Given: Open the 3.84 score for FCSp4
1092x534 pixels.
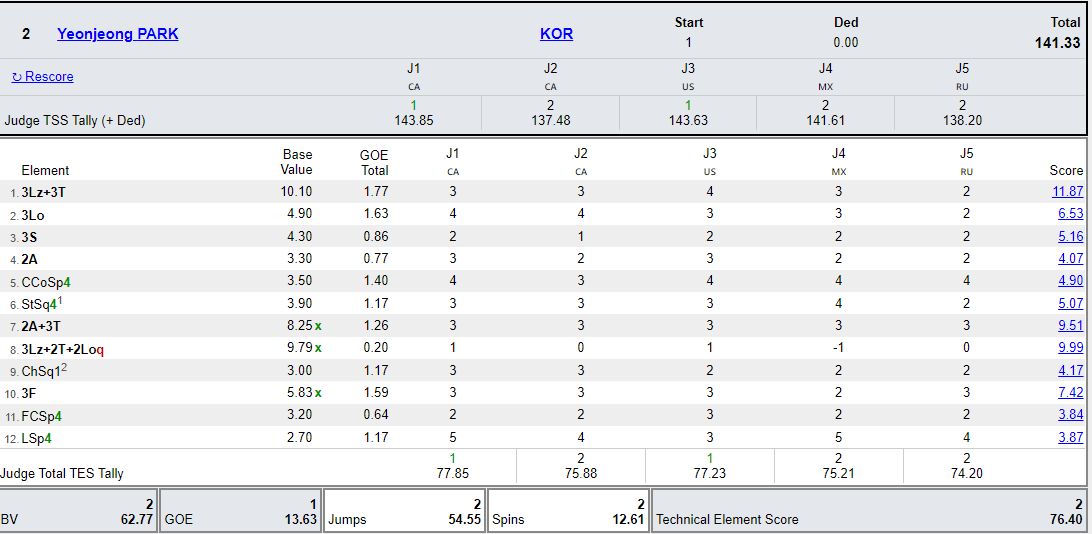Looking at the screenshot, I should coord(1070,416).
